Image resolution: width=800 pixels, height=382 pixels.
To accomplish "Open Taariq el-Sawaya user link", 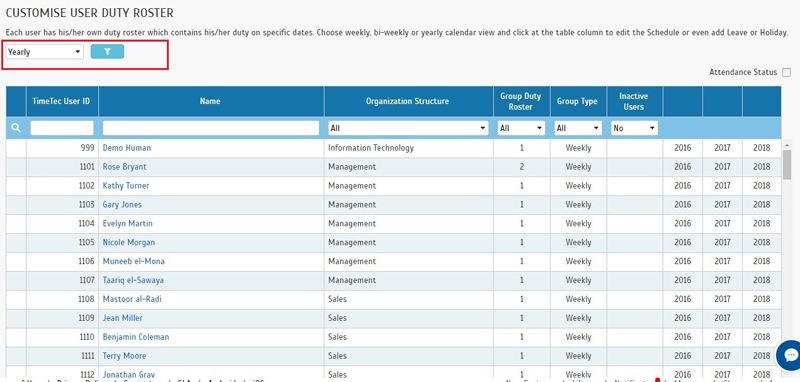I will click(133, 280).
